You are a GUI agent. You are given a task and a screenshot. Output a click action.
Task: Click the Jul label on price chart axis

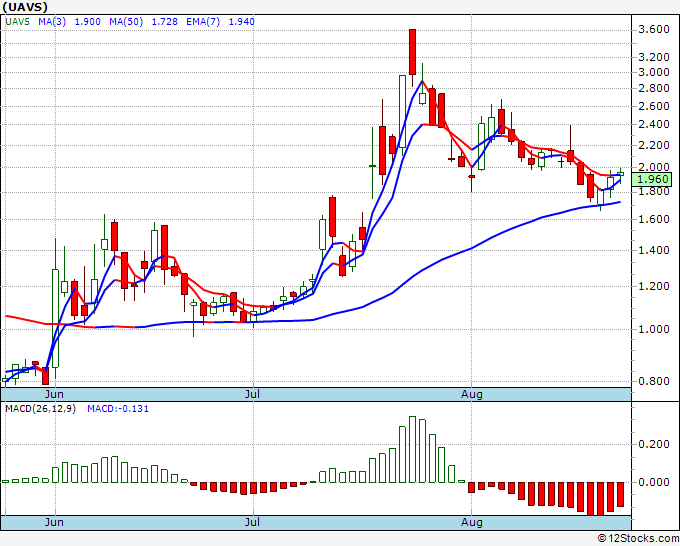[252, 395]
